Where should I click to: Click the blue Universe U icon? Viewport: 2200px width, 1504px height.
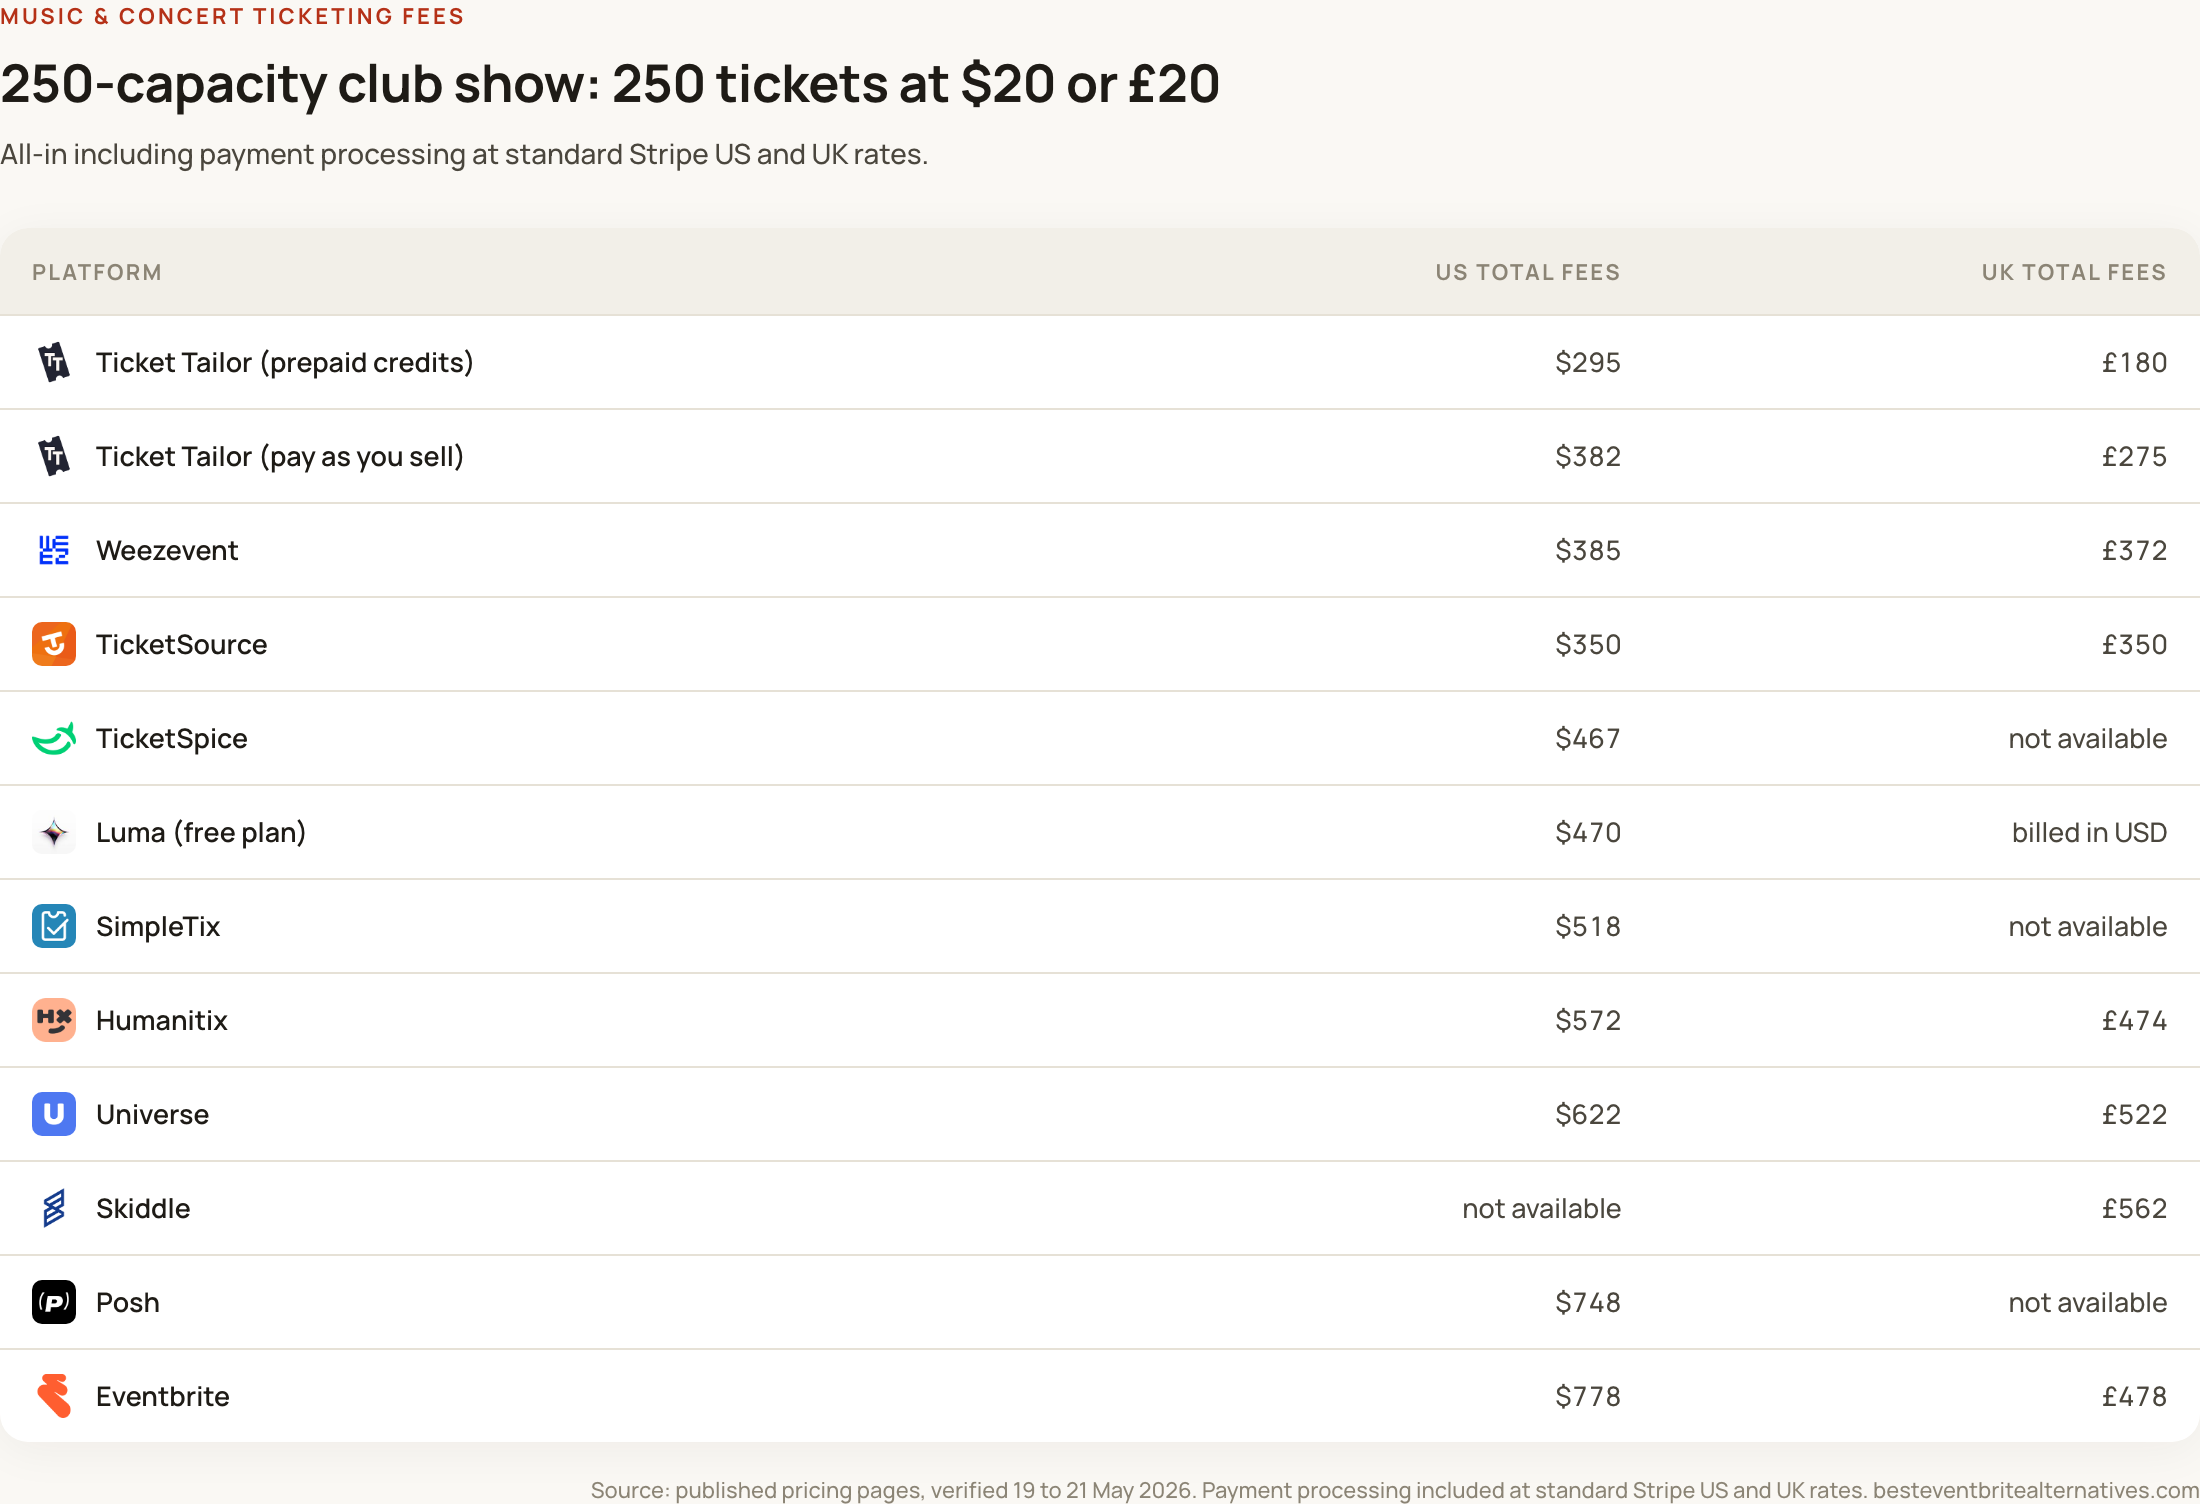click(x=54, y=1114)
